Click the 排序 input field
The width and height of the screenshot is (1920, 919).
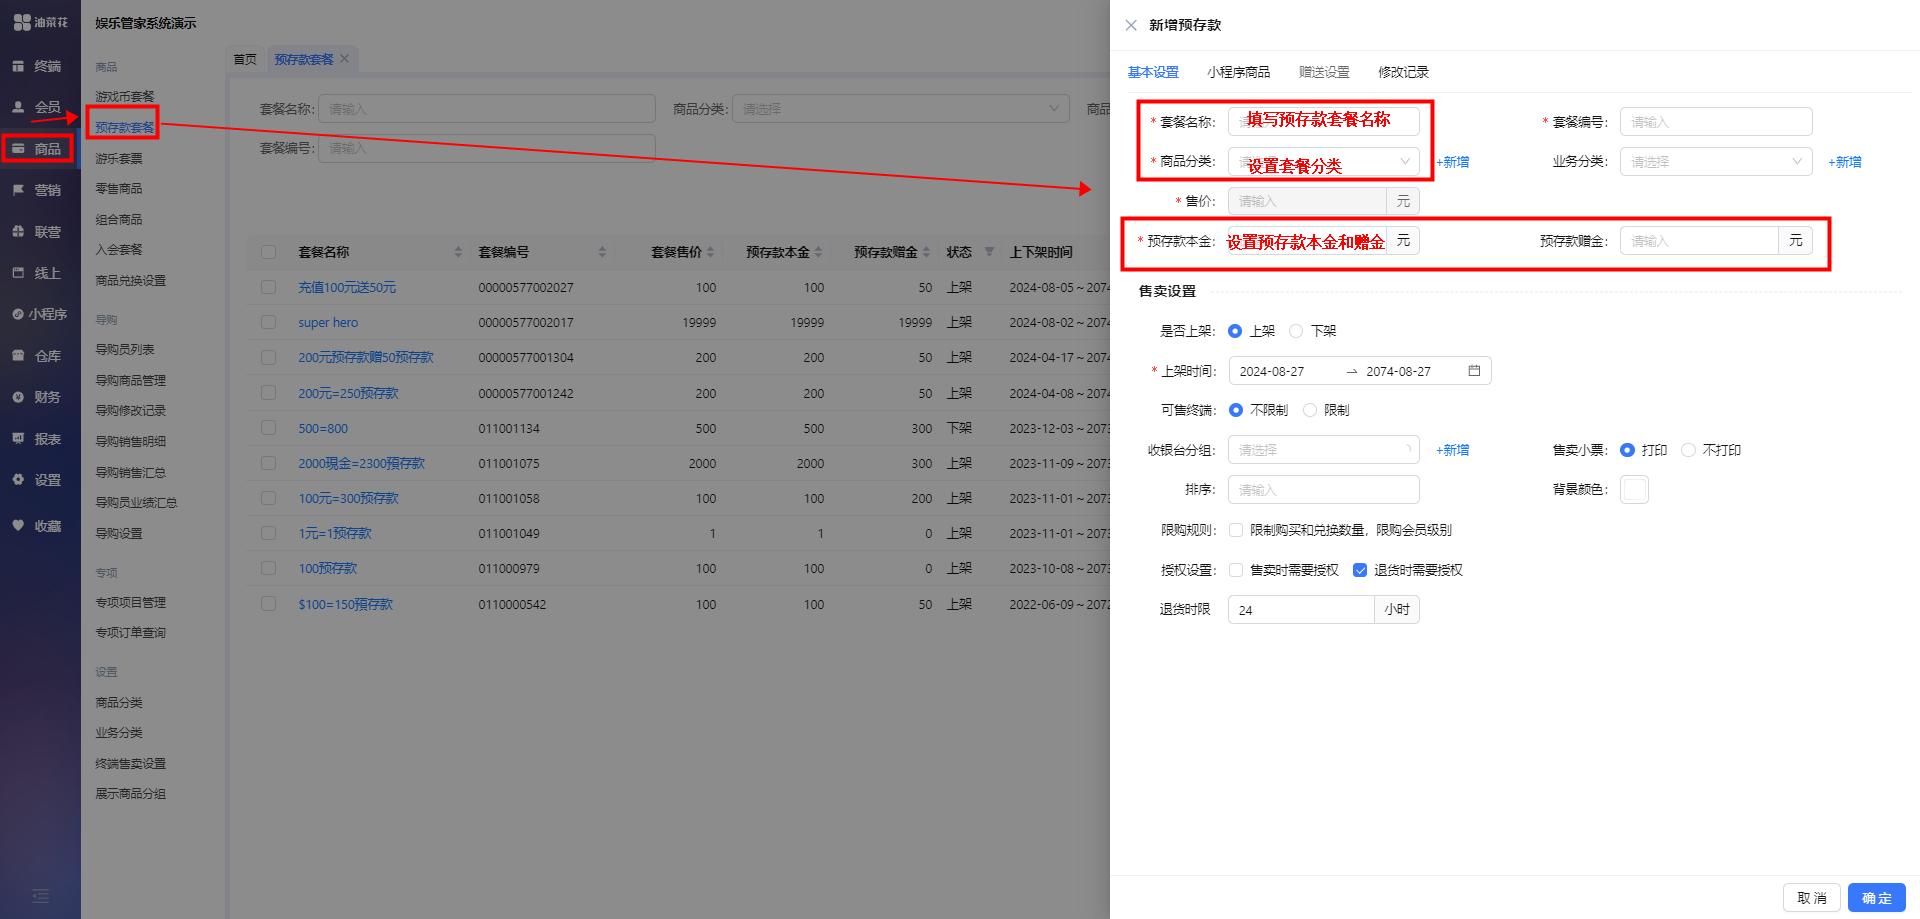point(1323,490)
